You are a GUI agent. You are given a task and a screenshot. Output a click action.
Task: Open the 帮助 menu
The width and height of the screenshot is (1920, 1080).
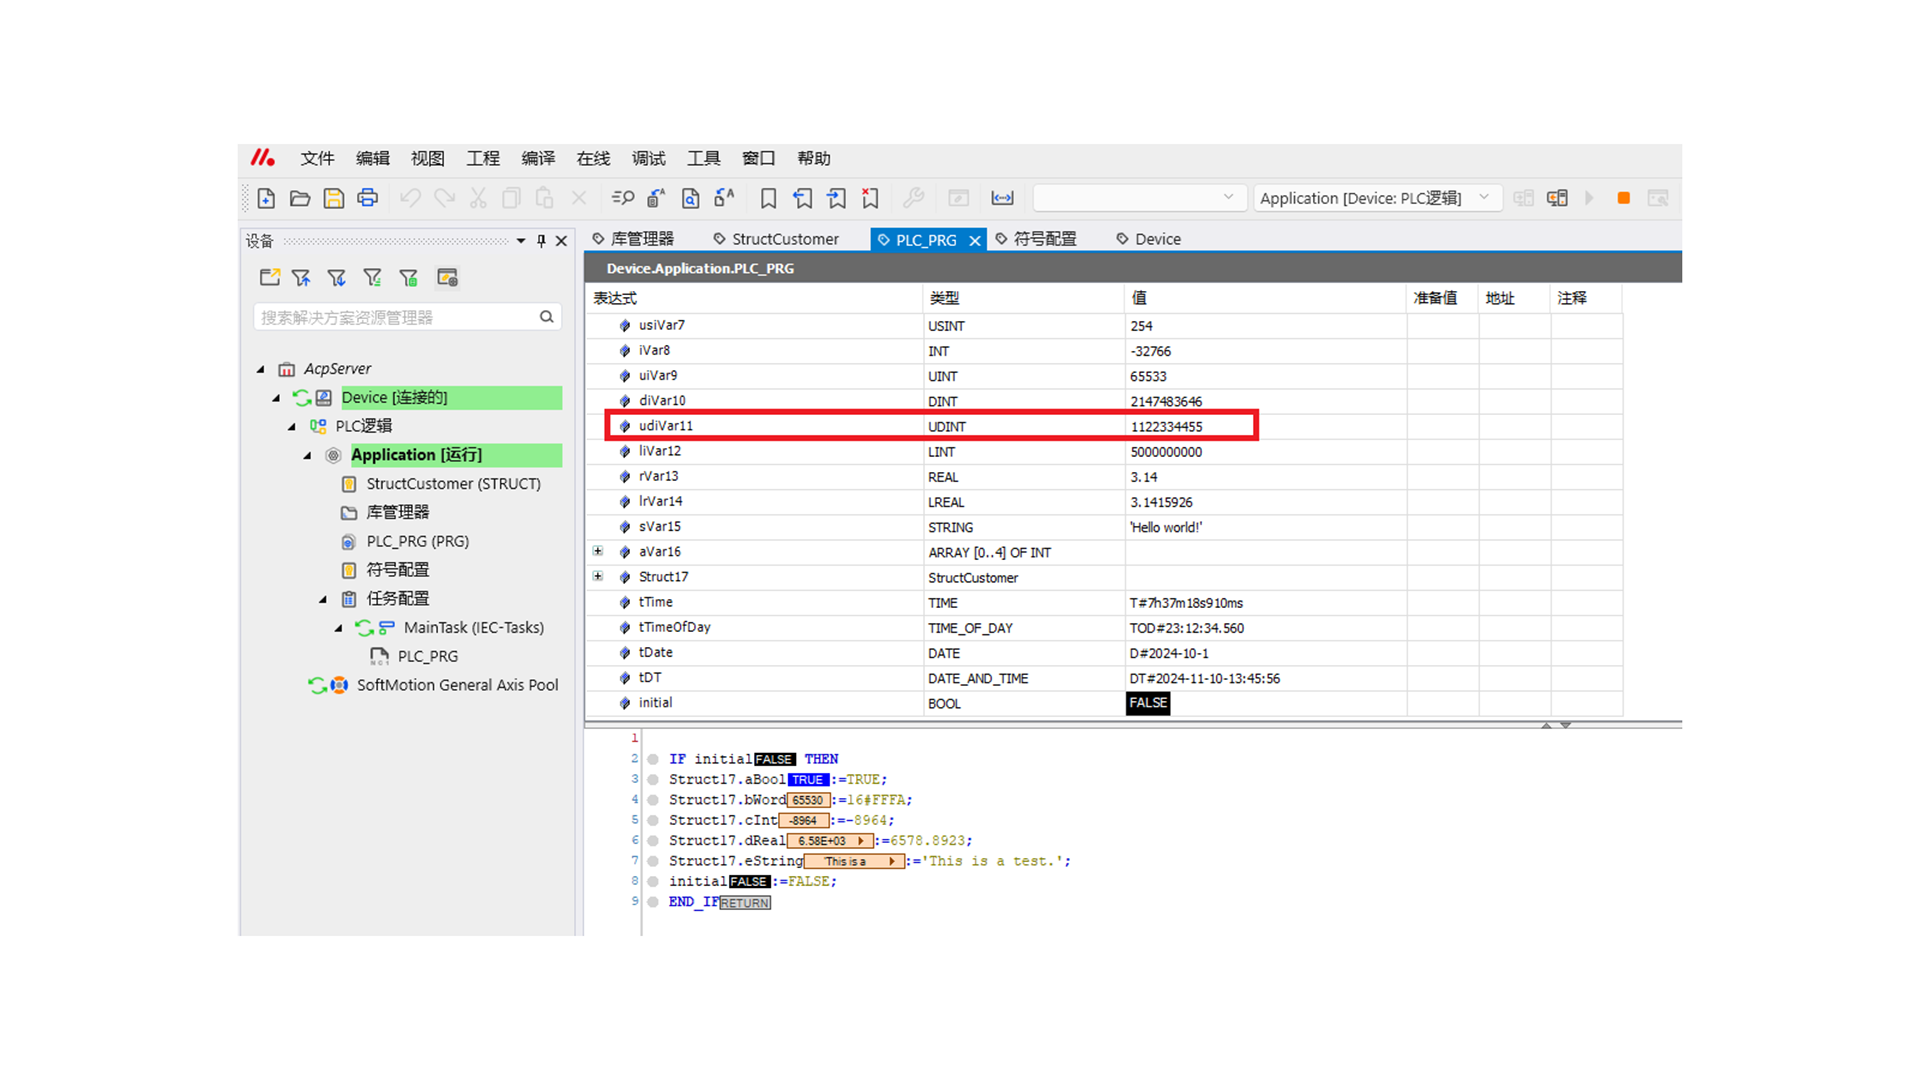click(814, 158)
